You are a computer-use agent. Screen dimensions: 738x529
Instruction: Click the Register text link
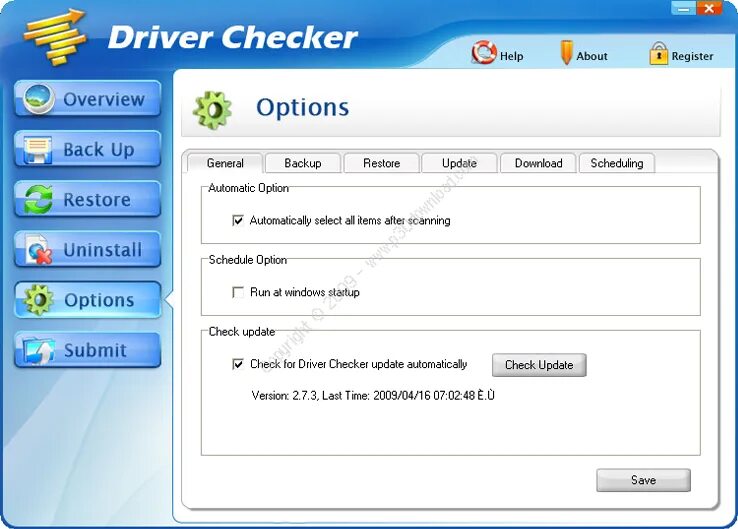click(x=692, y=56)
